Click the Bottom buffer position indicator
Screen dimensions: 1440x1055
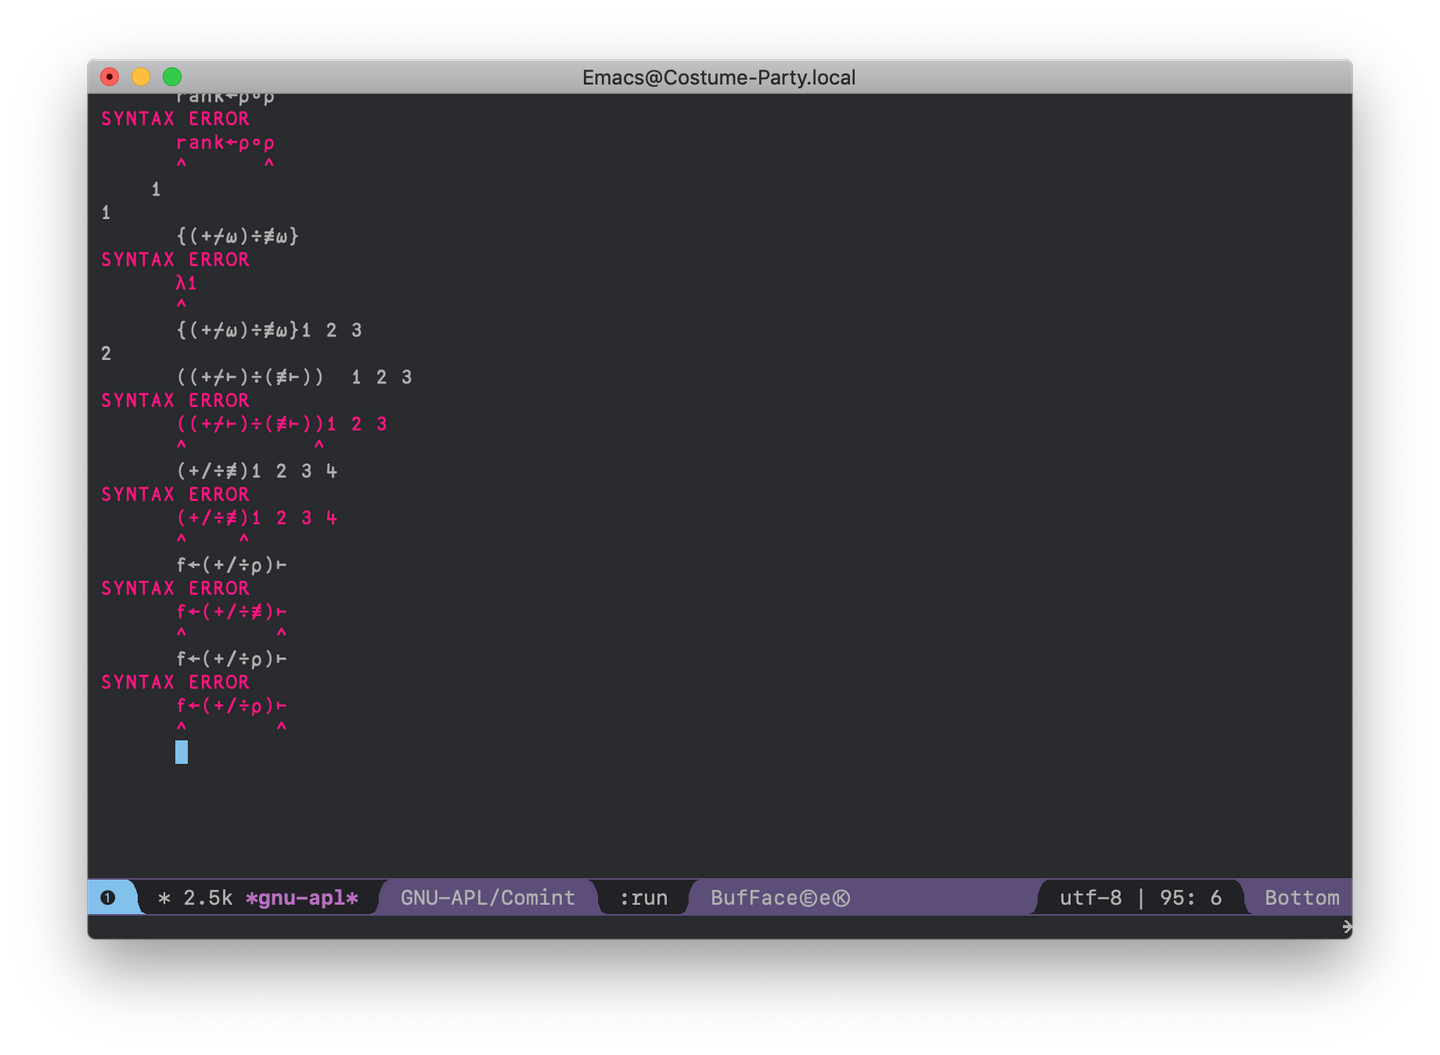pyautogui.click(x=1302, y=897)
